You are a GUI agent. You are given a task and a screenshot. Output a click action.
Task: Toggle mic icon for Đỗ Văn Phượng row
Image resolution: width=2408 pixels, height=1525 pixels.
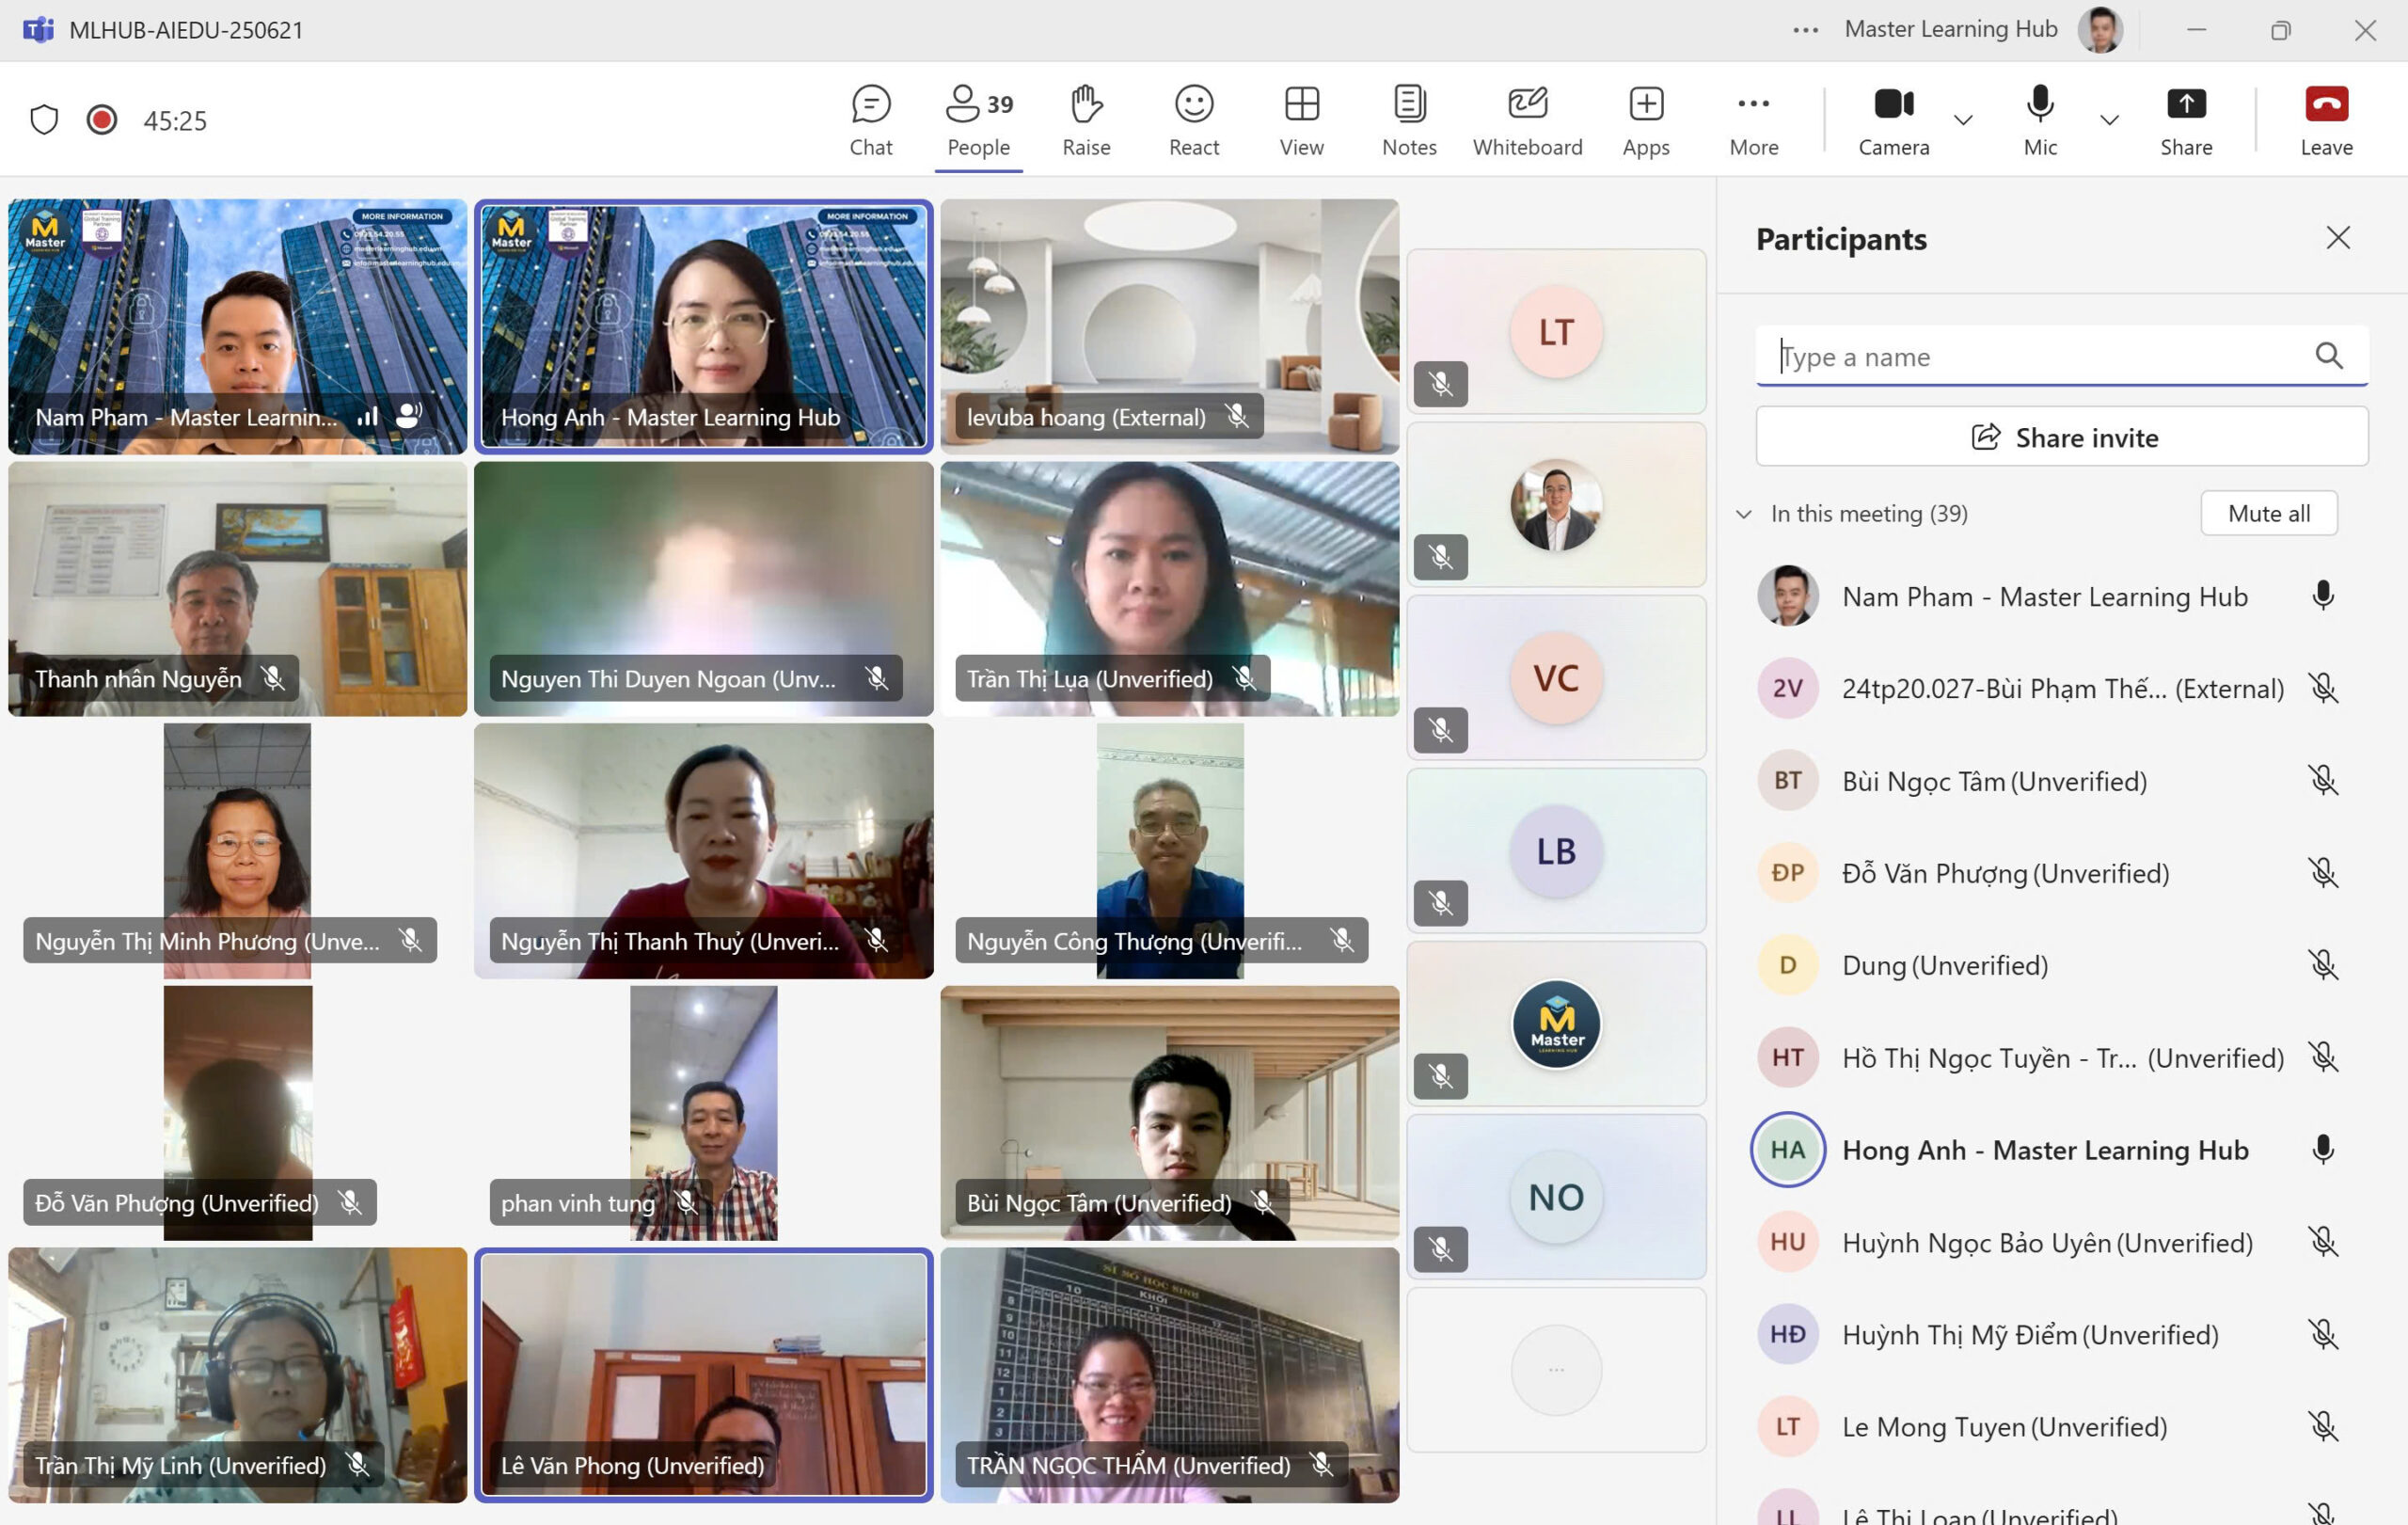[2322, 873]
